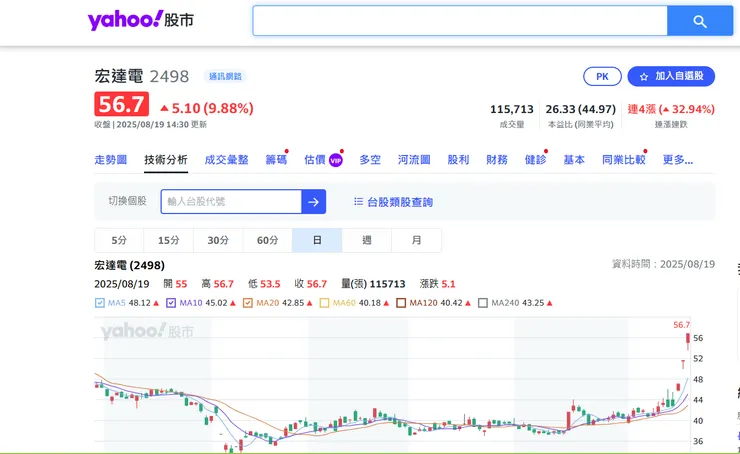Open the 河流圖 tab
Viewport: 740px width, 454px height.
(414, 160)
